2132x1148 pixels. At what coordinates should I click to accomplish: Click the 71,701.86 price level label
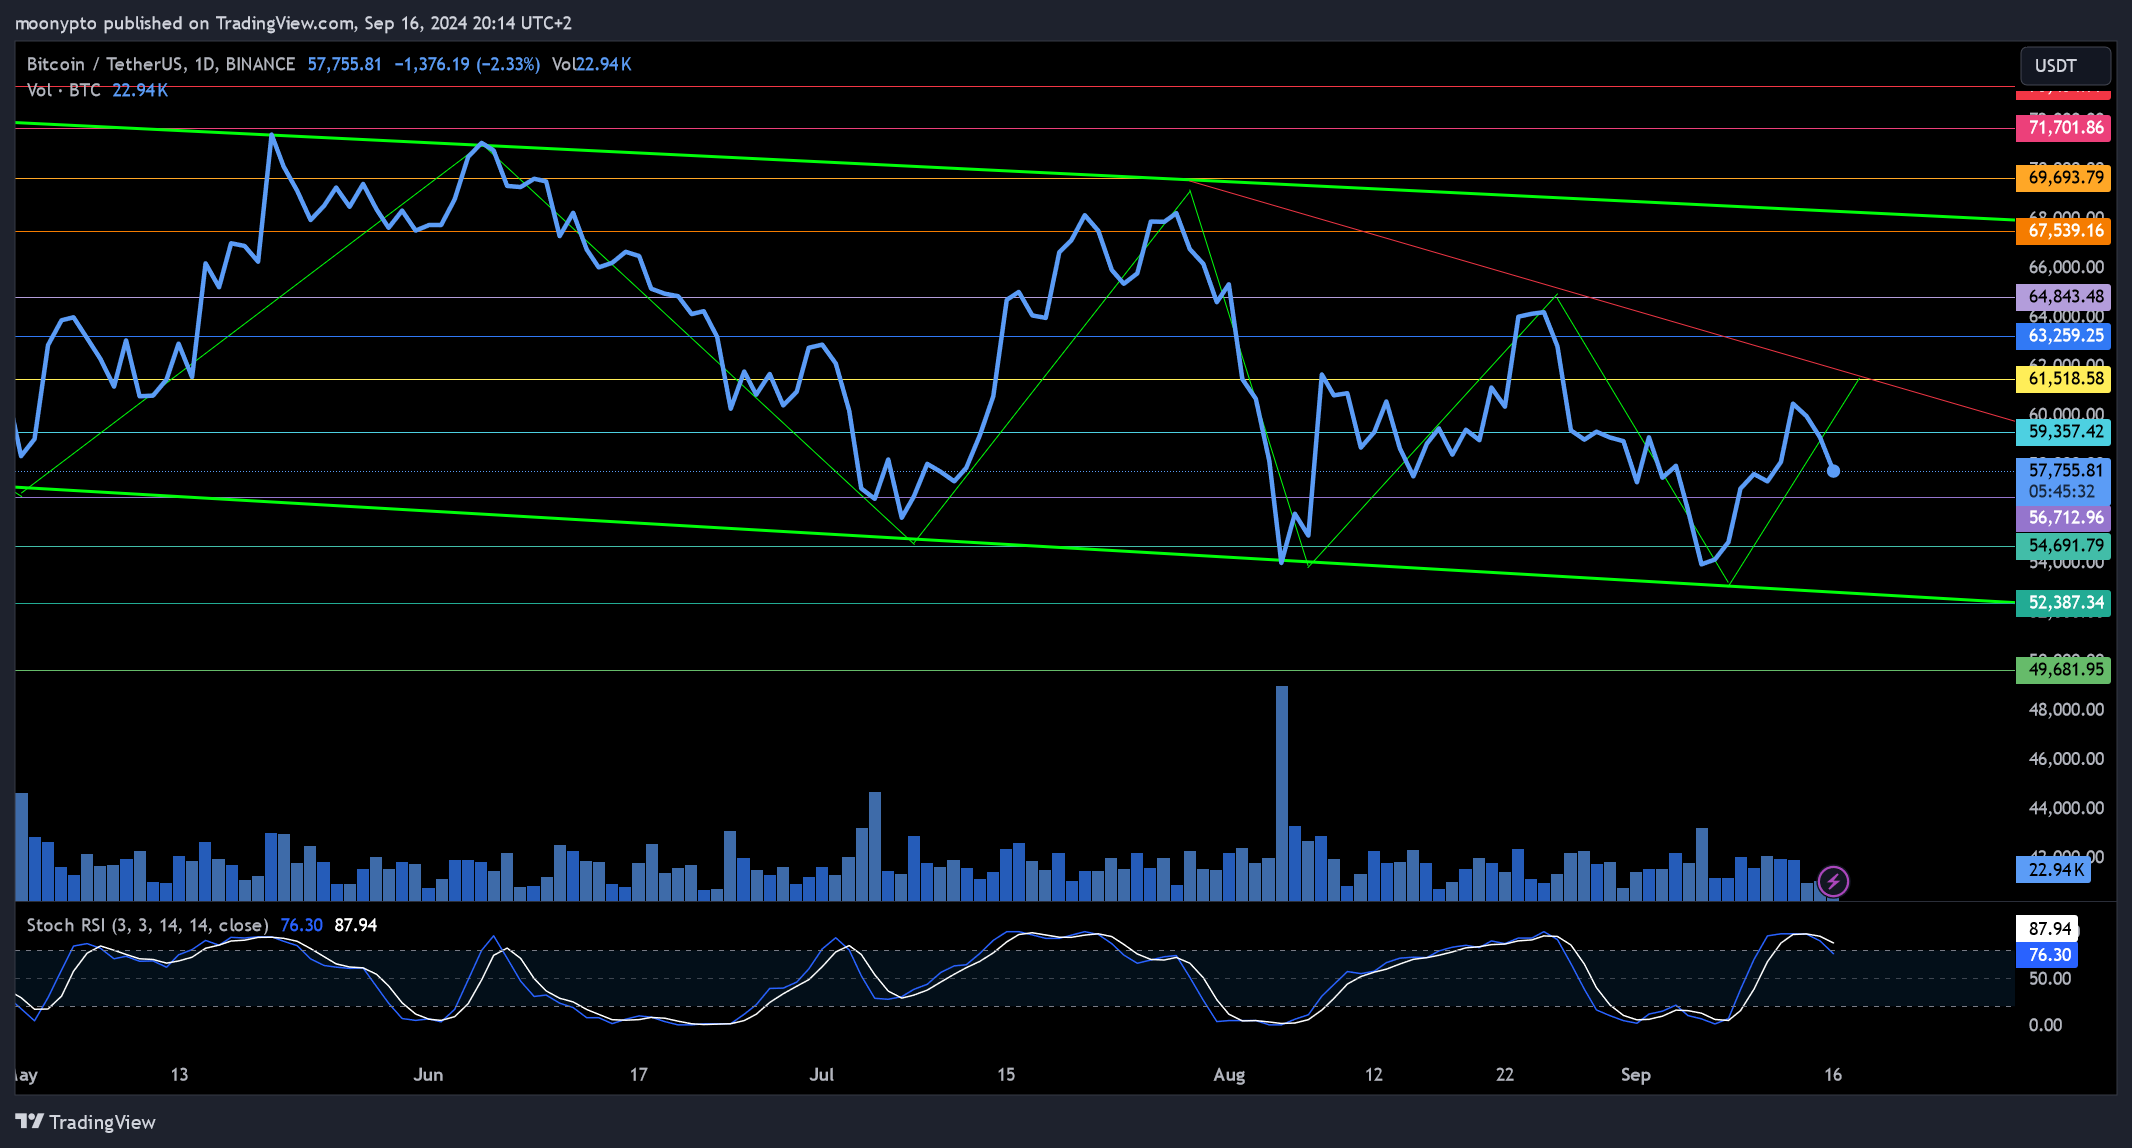point(2063,127)
